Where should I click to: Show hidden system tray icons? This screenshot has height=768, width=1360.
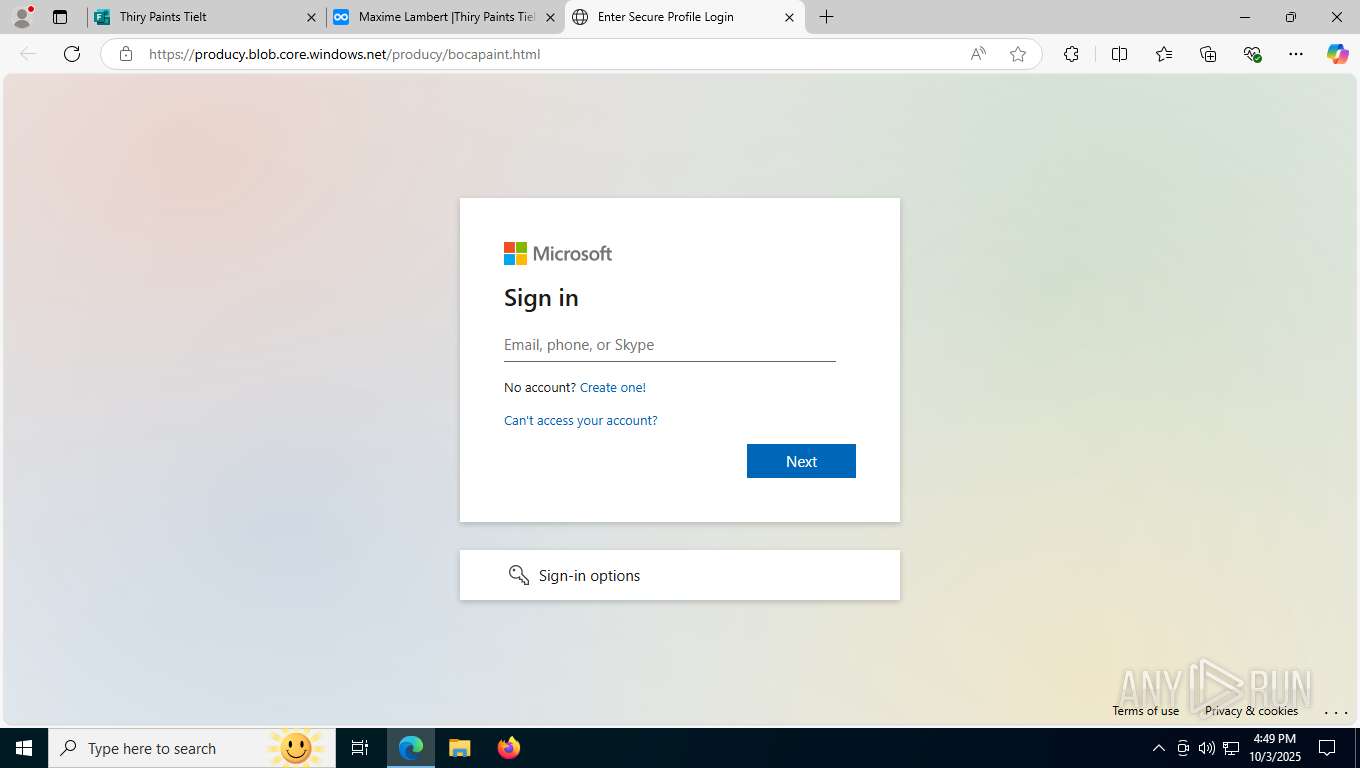tap(1159, 748)
